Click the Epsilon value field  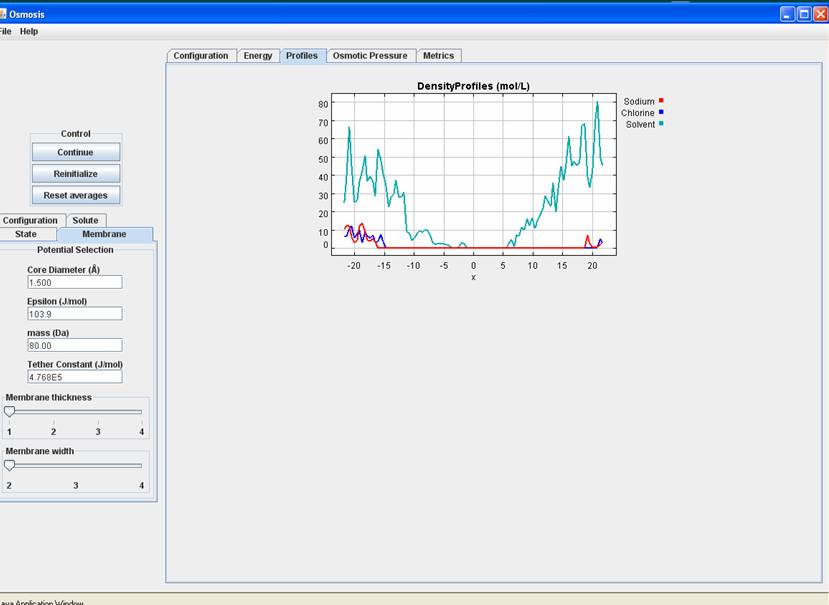[74, 314]
